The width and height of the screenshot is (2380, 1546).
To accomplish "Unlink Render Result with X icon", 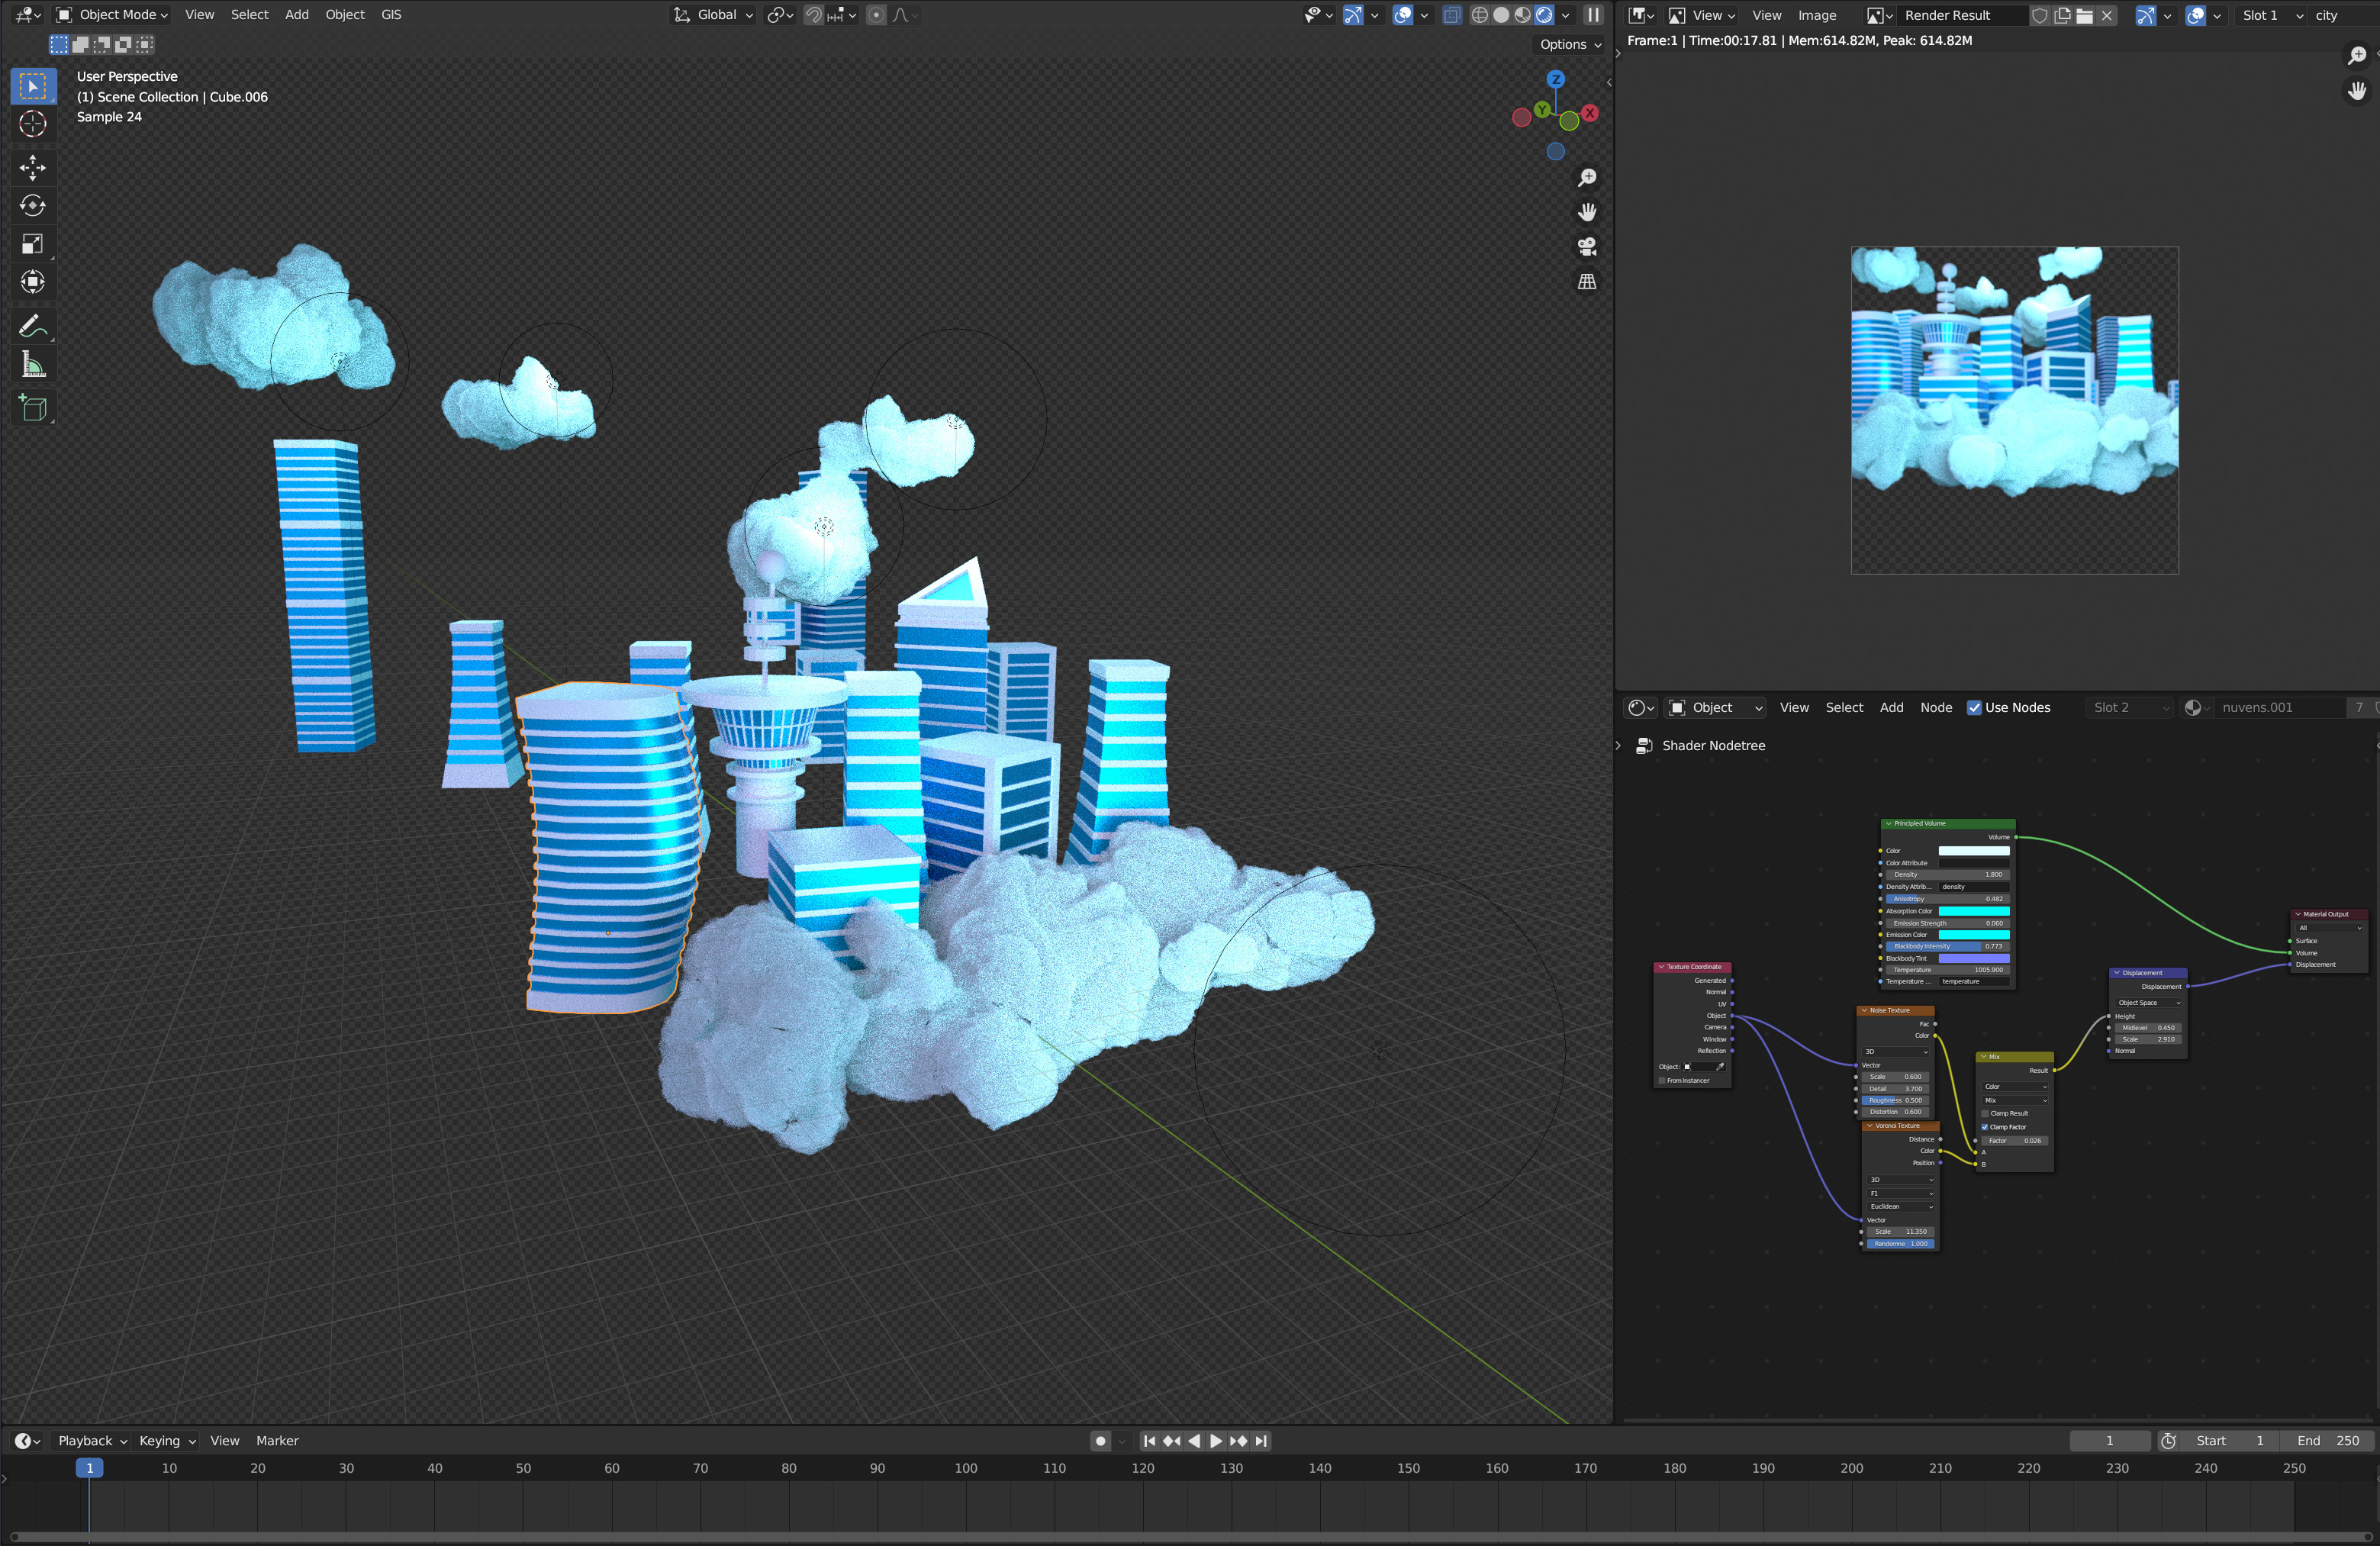I will [2107, 15].
